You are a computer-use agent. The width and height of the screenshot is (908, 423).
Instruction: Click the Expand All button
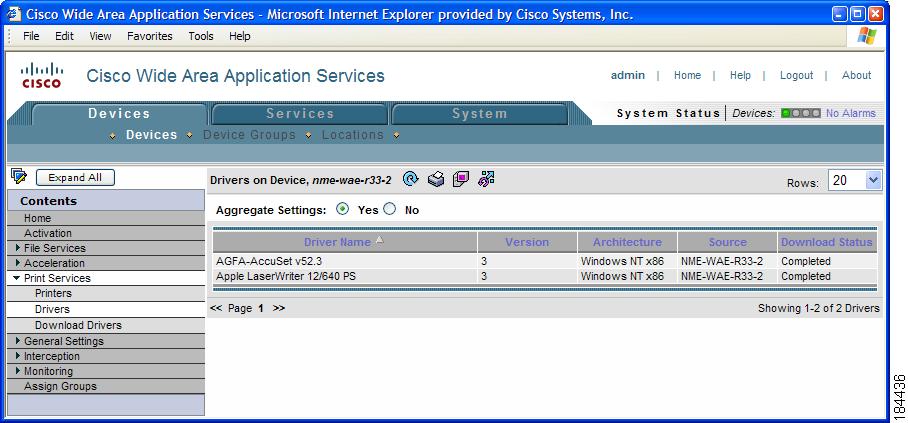pyautogui.click(x=75, y=178)
